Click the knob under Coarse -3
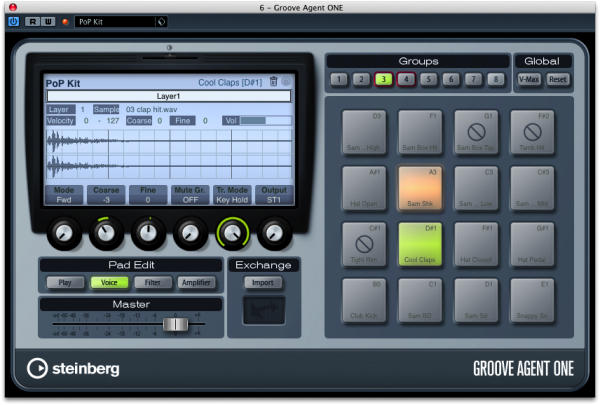600x405 pixels. (x=106, y=233)
